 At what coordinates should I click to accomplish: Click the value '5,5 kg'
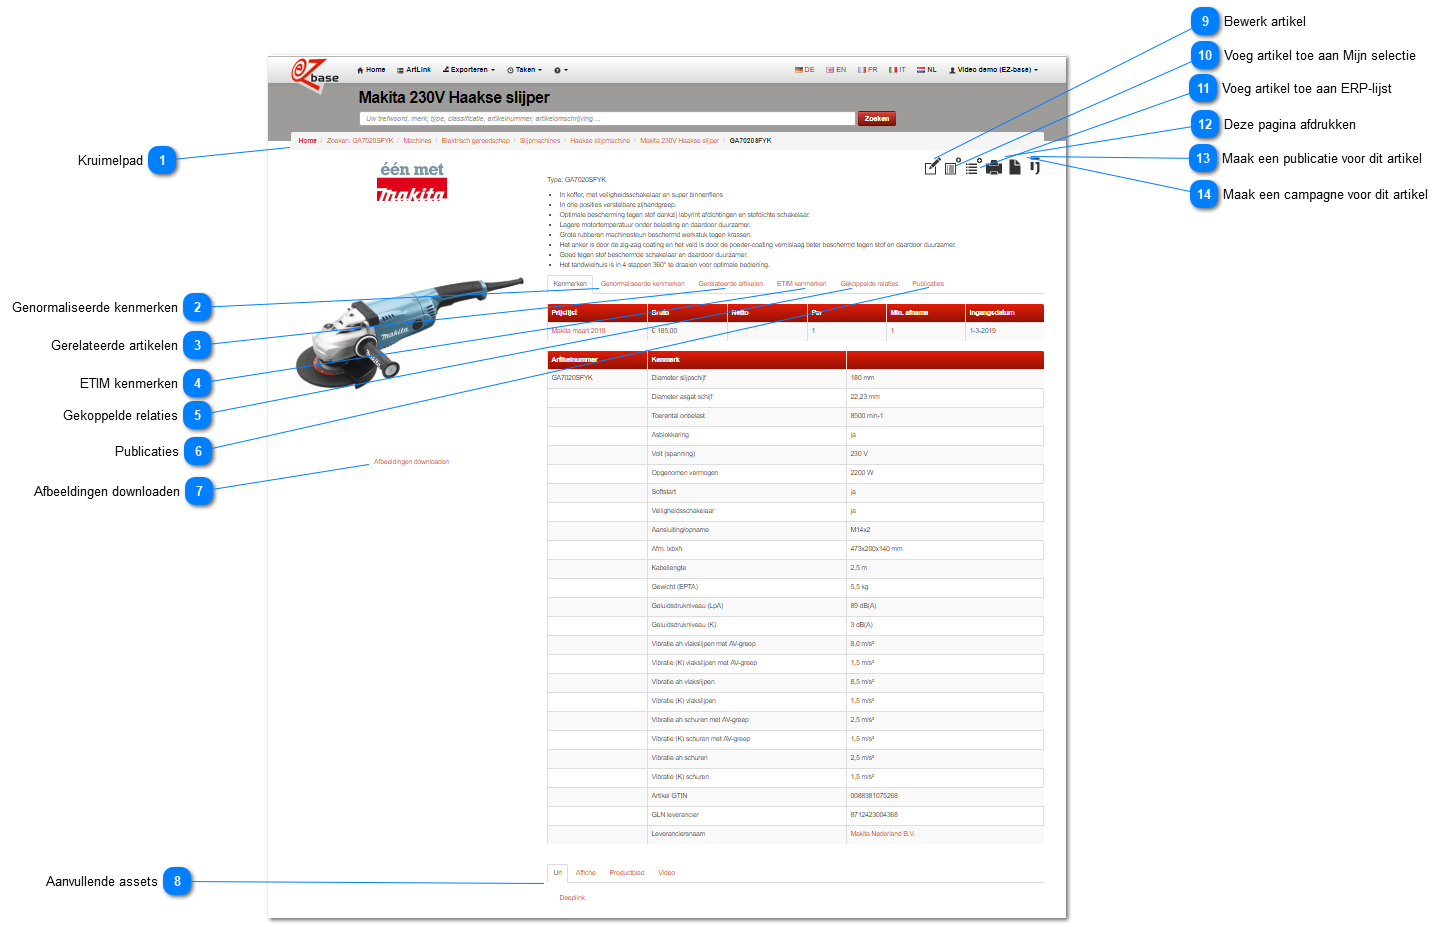click(x=860, y=587)
